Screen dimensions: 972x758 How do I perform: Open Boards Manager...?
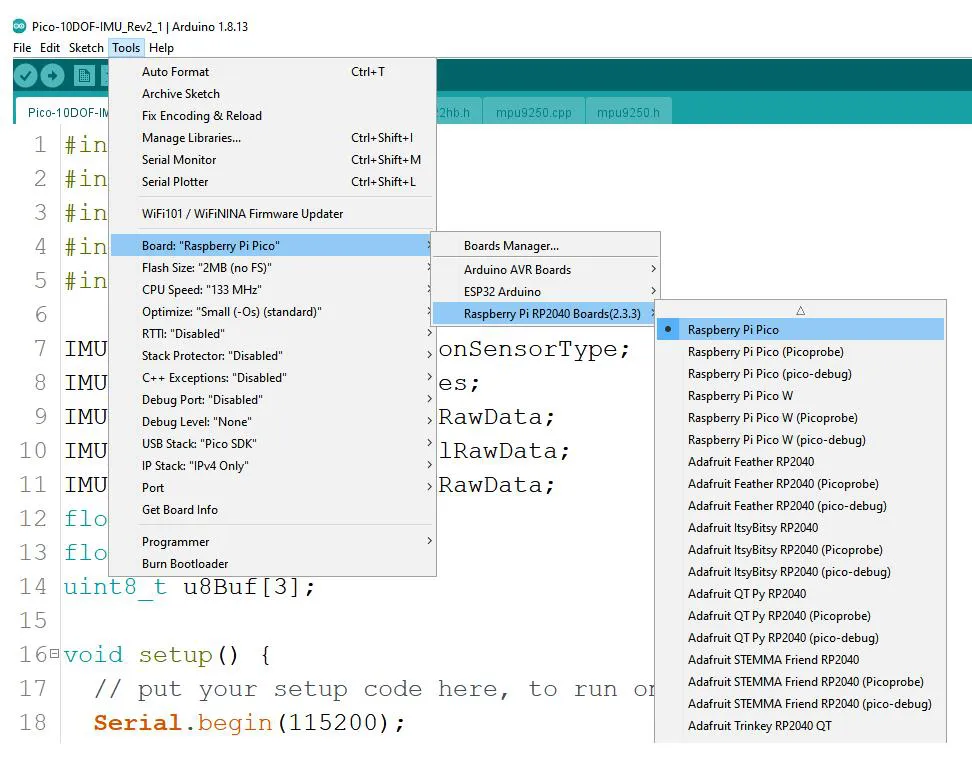(545, 245)
